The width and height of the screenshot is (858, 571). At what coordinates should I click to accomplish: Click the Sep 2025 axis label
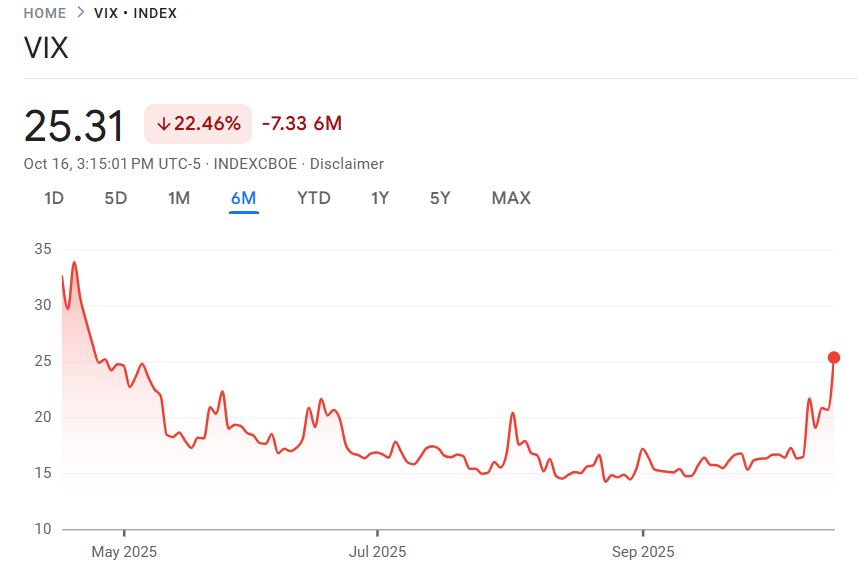pos(643,551)
